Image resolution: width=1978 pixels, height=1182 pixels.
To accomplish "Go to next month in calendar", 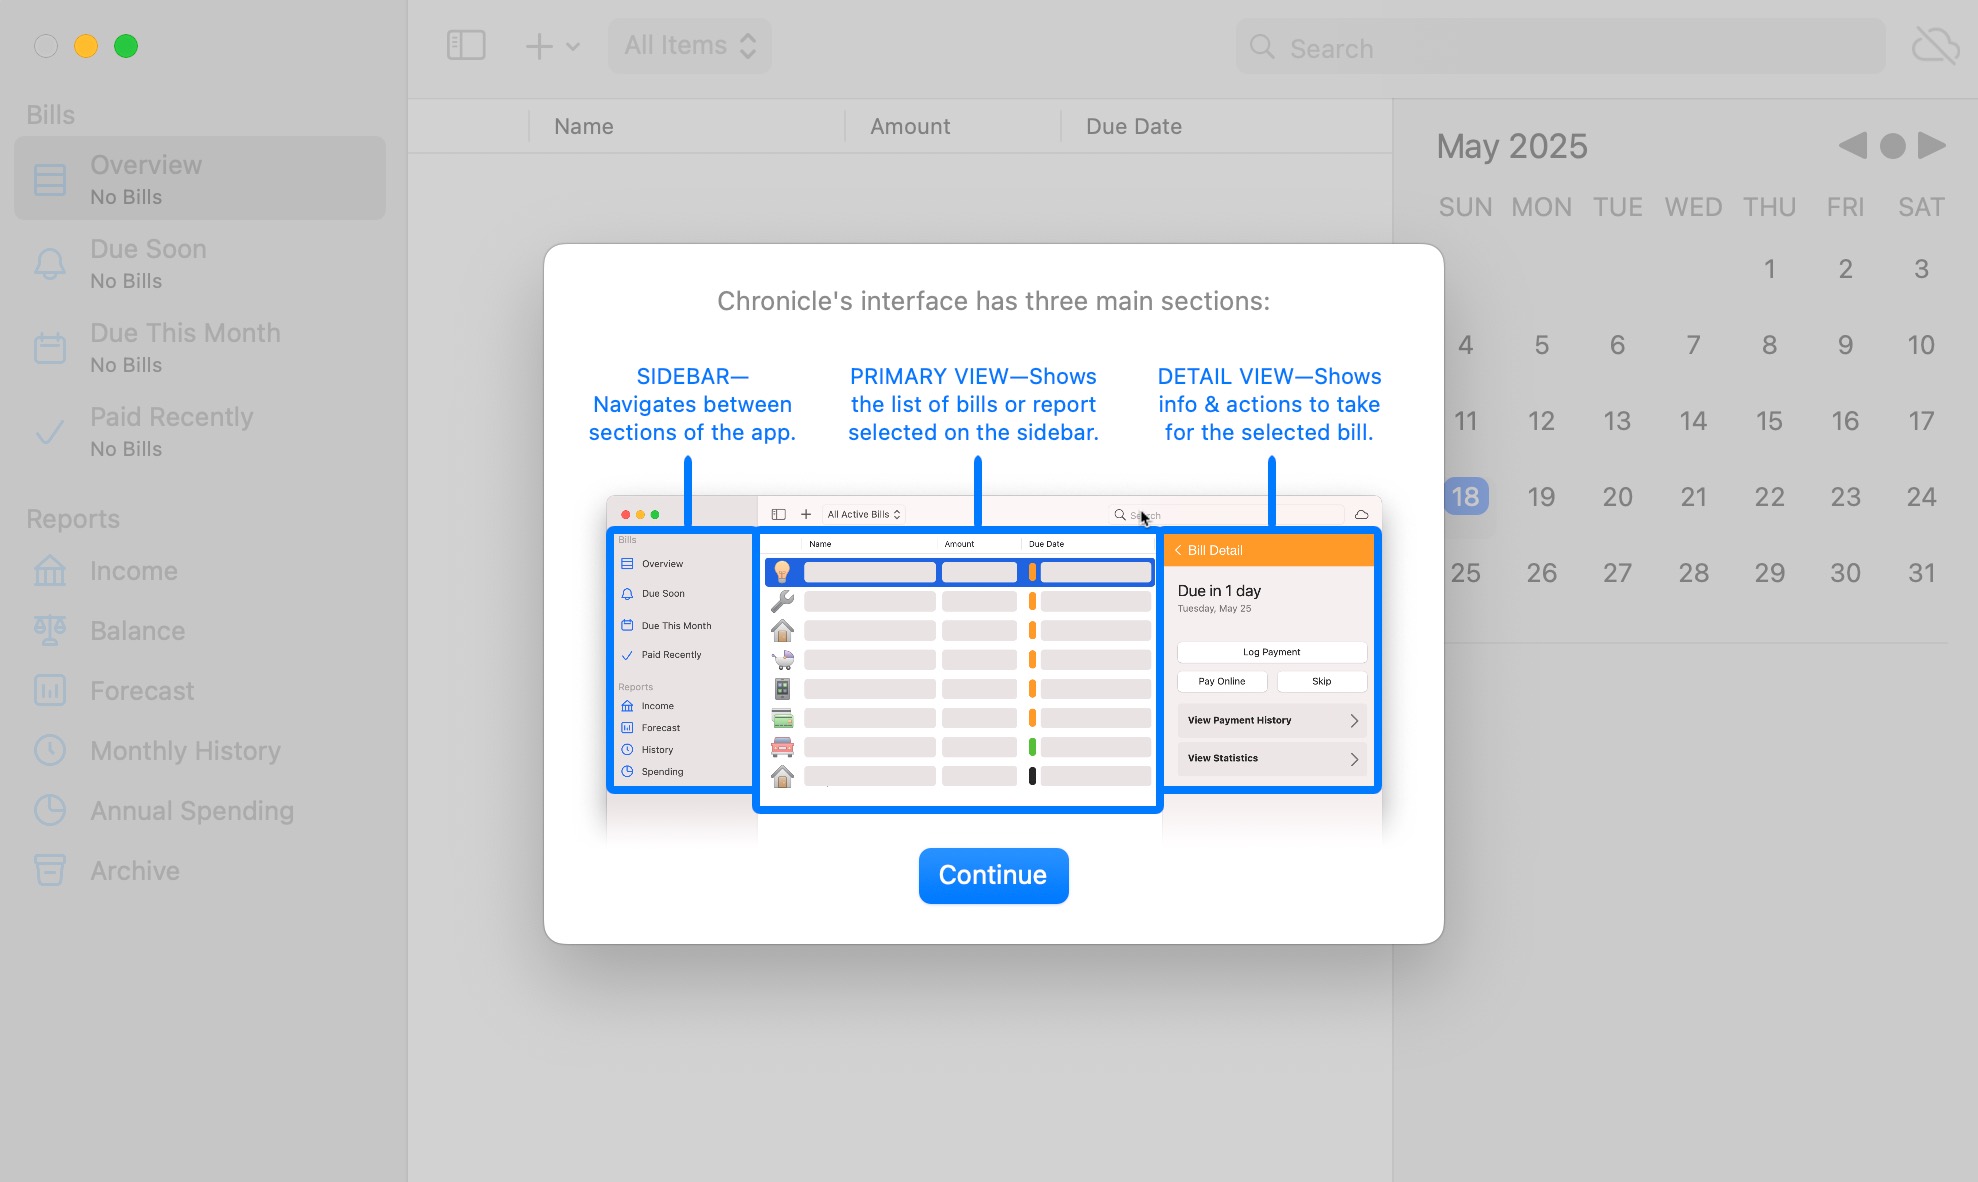I will point(1932,146).
